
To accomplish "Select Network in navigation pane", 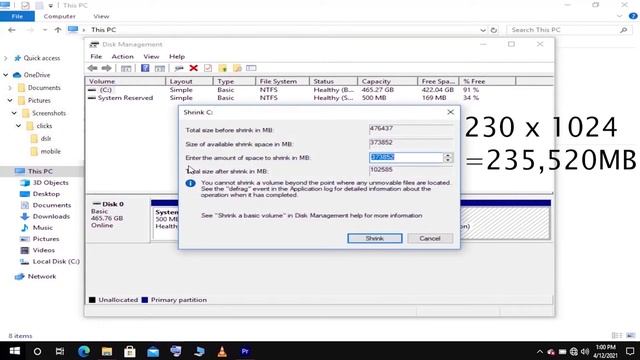I will pyautogui.click(x=41, y=277).
